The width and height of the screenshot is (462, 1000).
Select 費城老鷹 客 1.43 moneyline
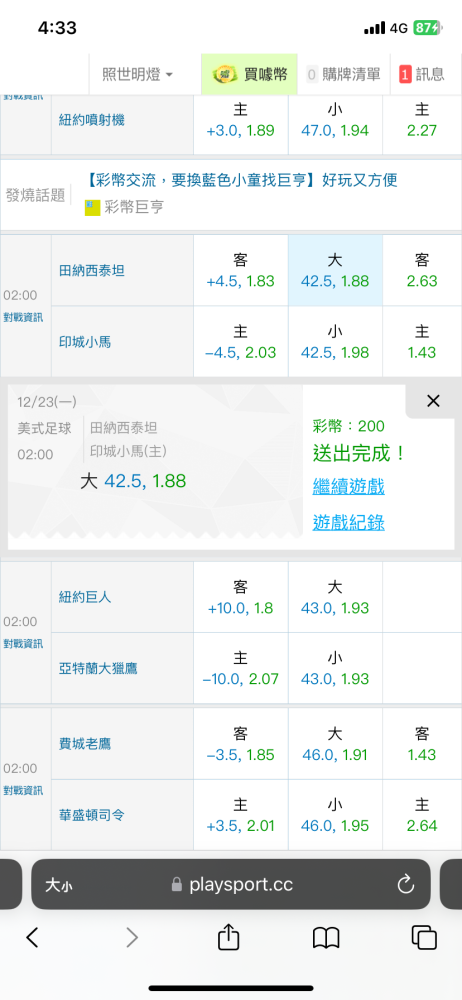422,744
